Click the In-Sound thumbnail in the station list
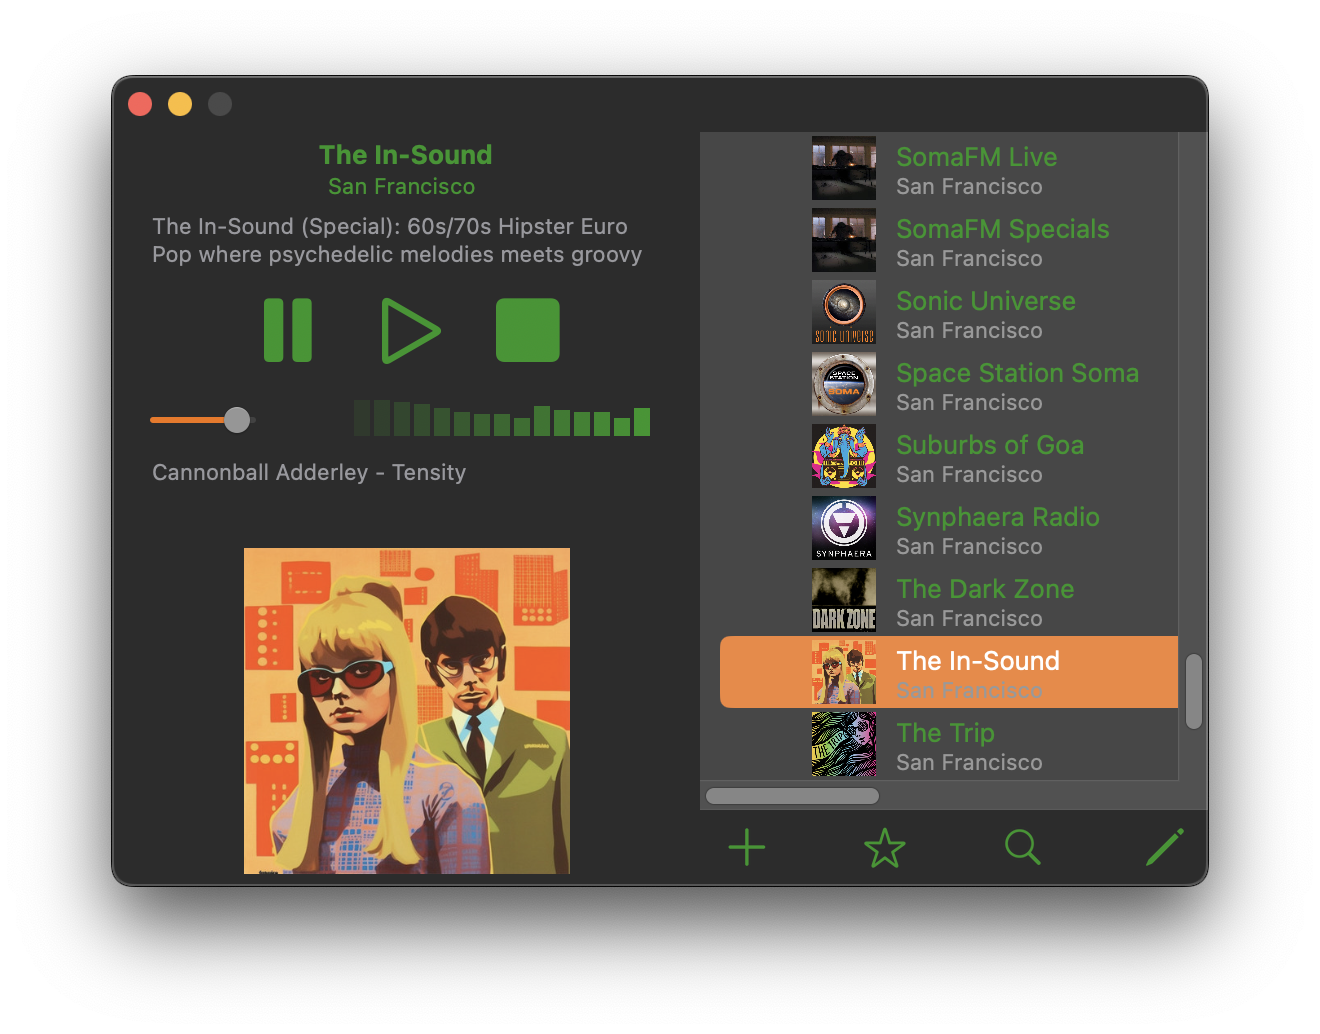1320x1034 pixels. pyautogui.click(x=844, y=672)
